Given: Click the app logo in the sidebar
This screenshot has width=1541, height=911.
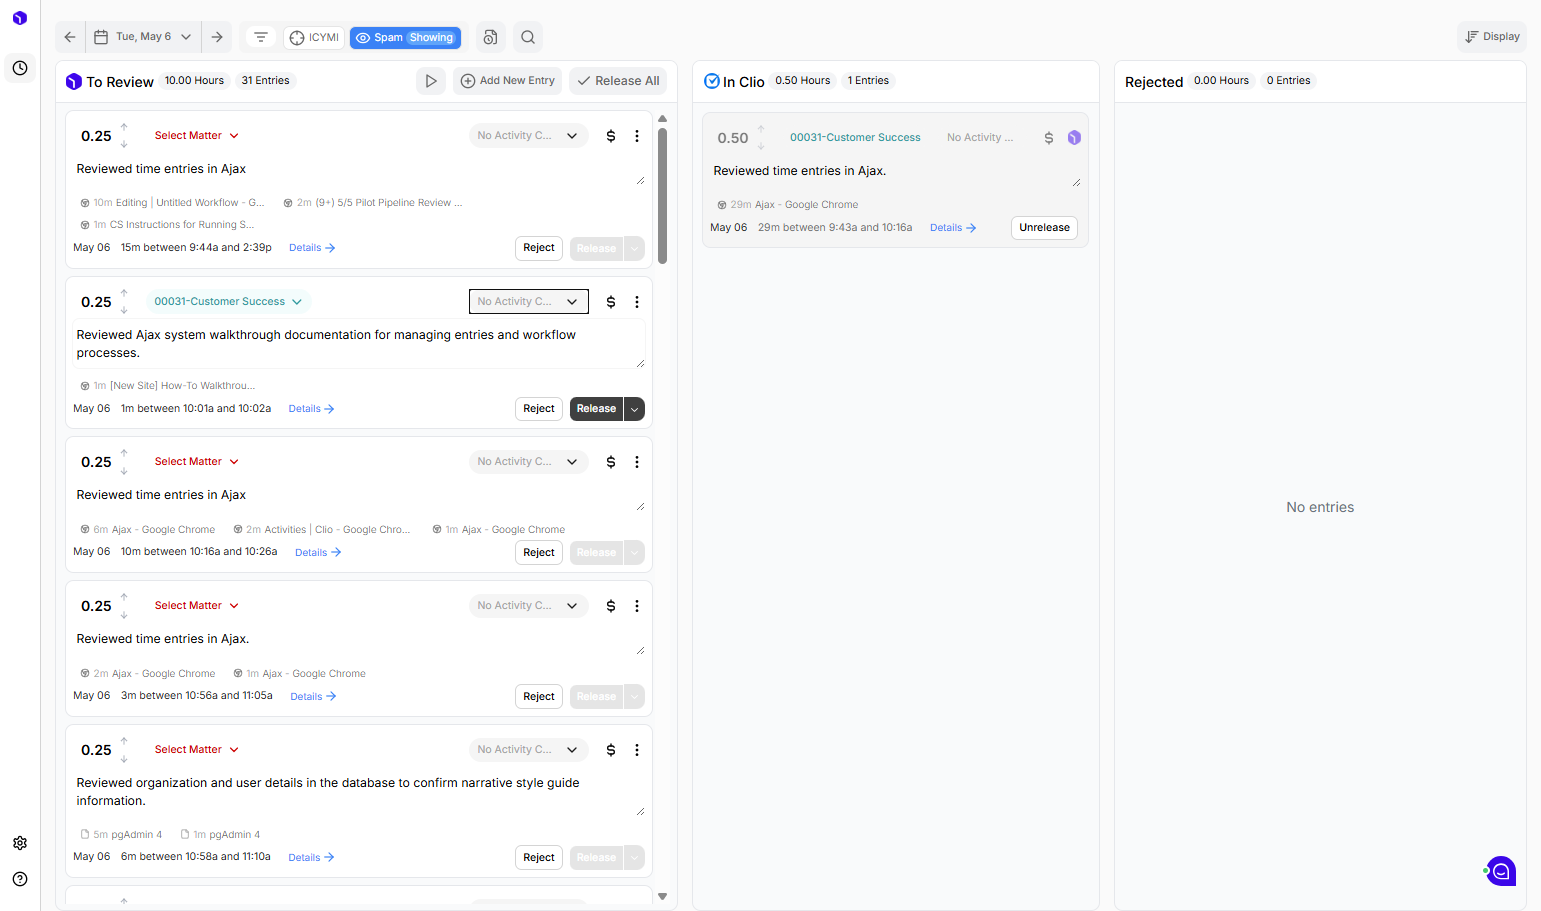Looking at the screenshot, I should tap(20, 18).
